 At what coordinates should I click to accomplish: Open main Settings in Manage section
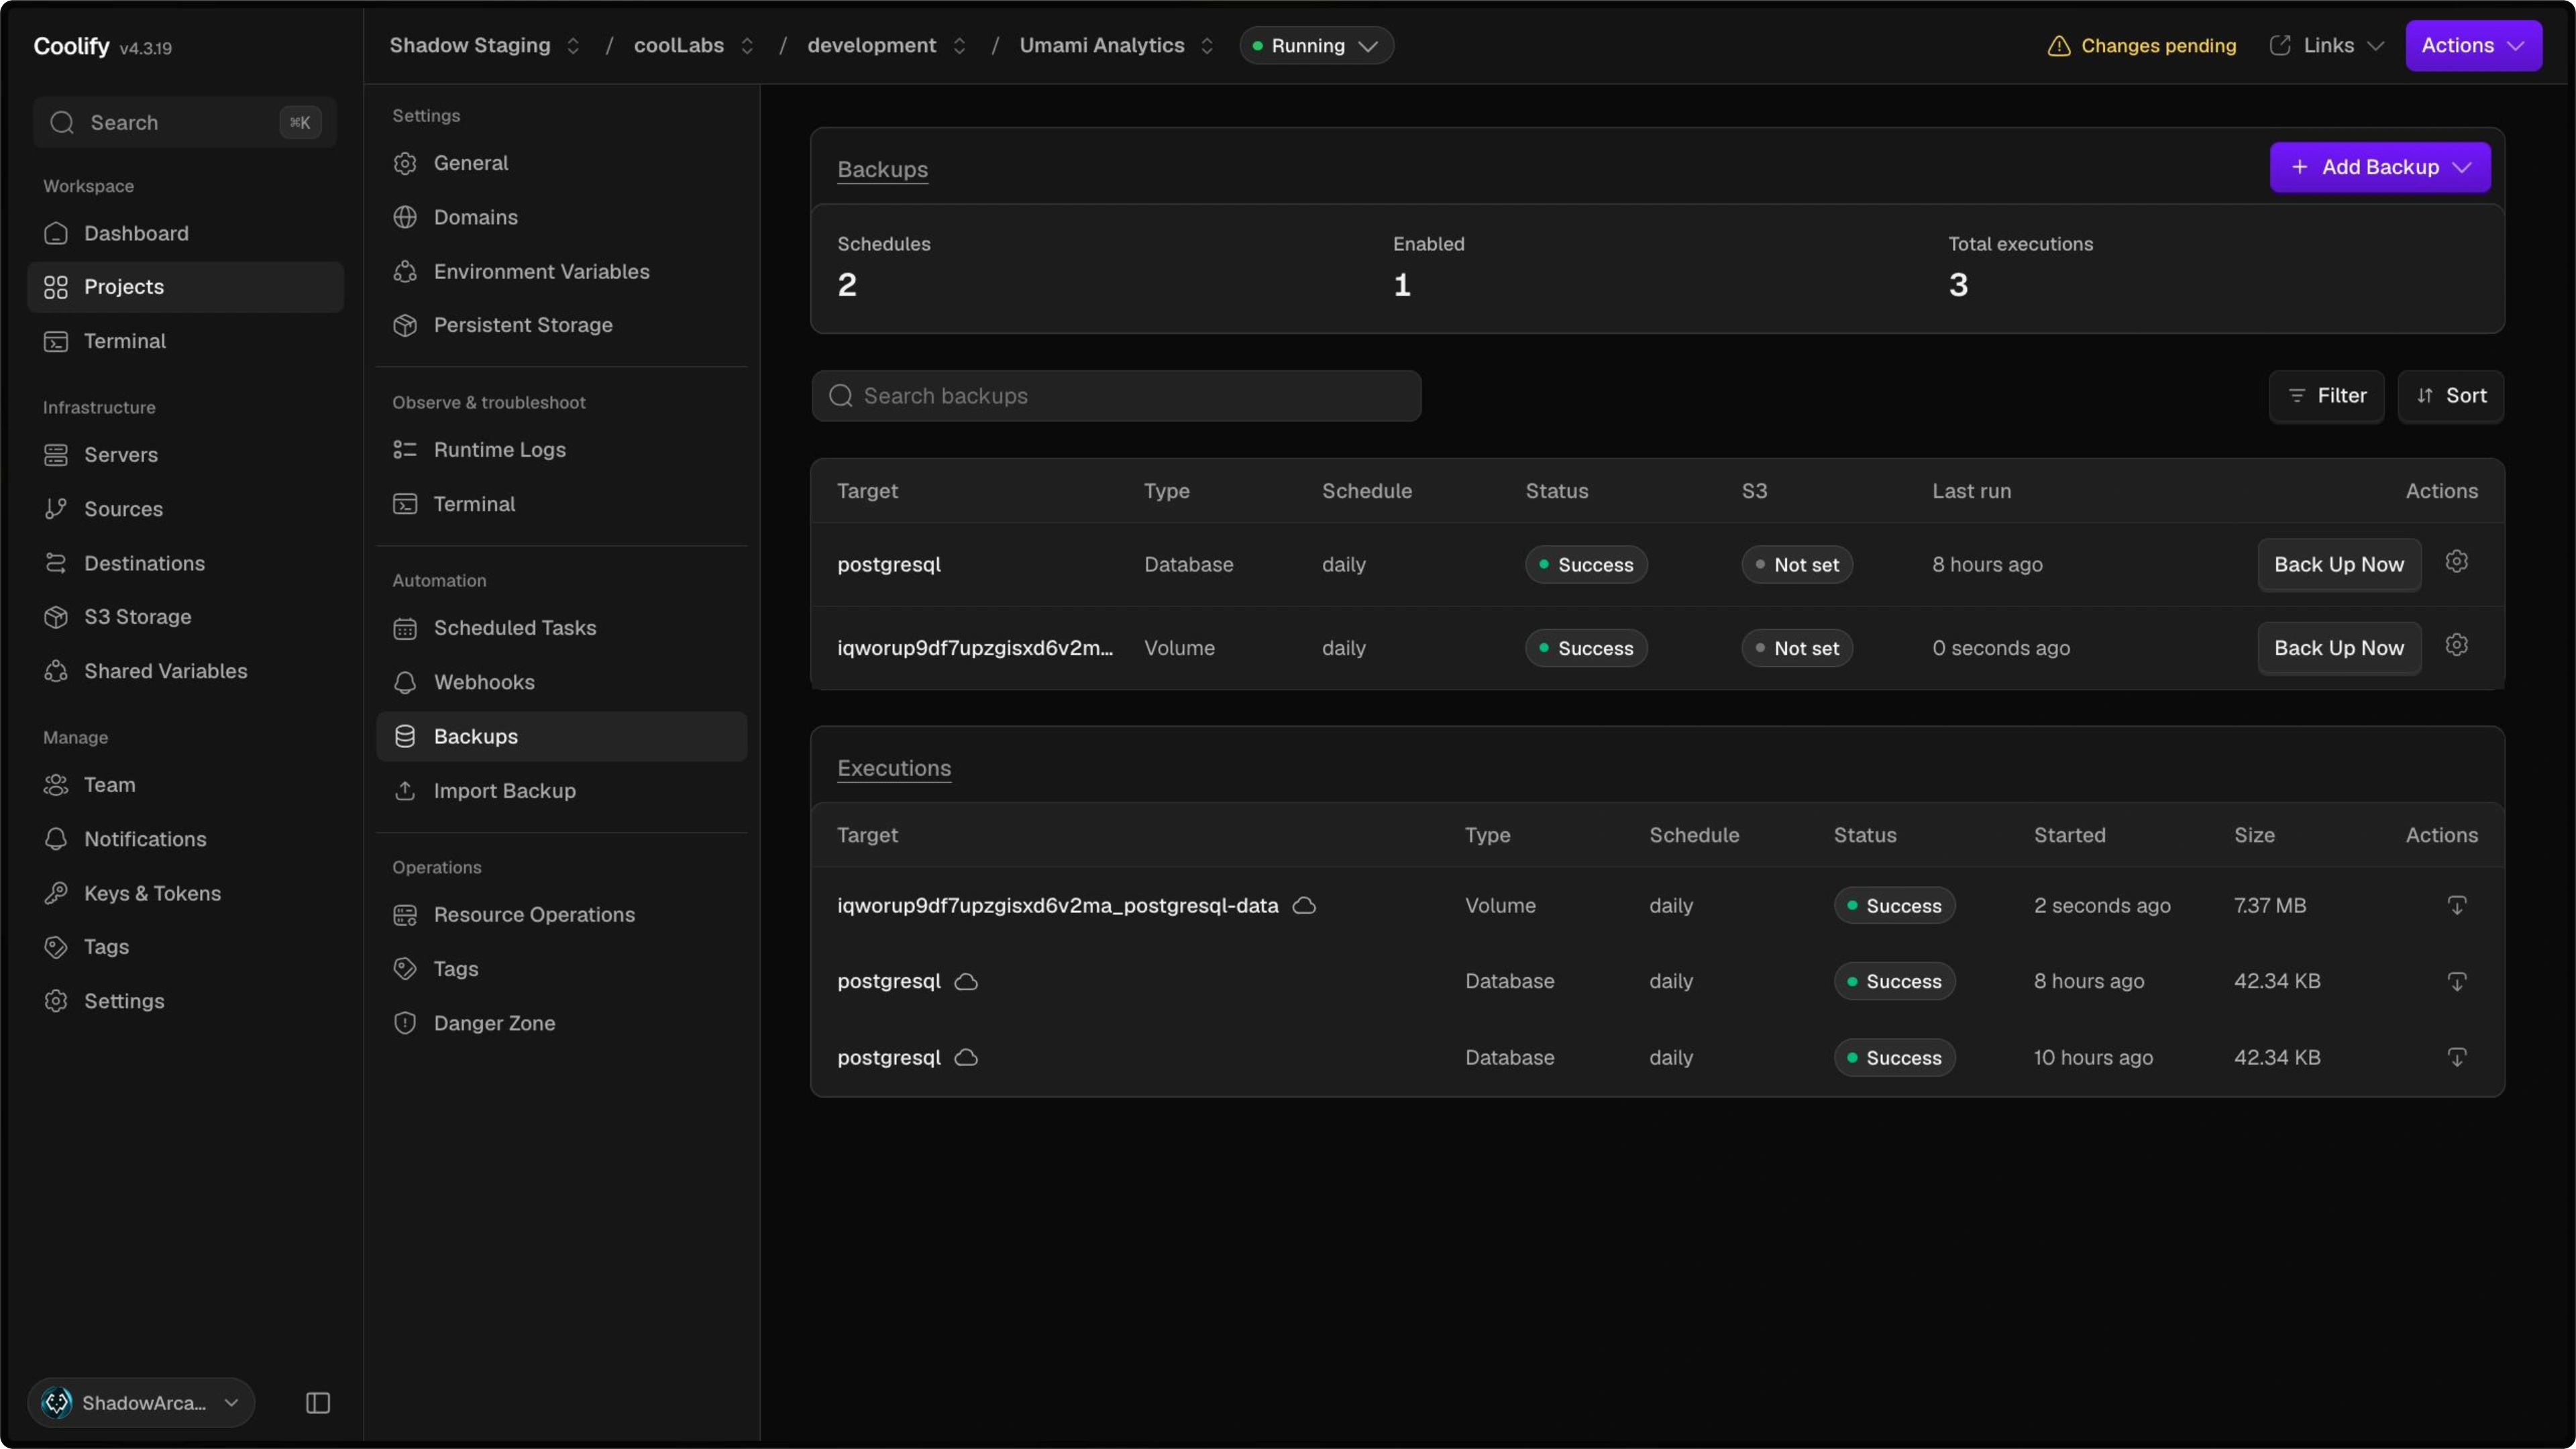coord(186,1001)
